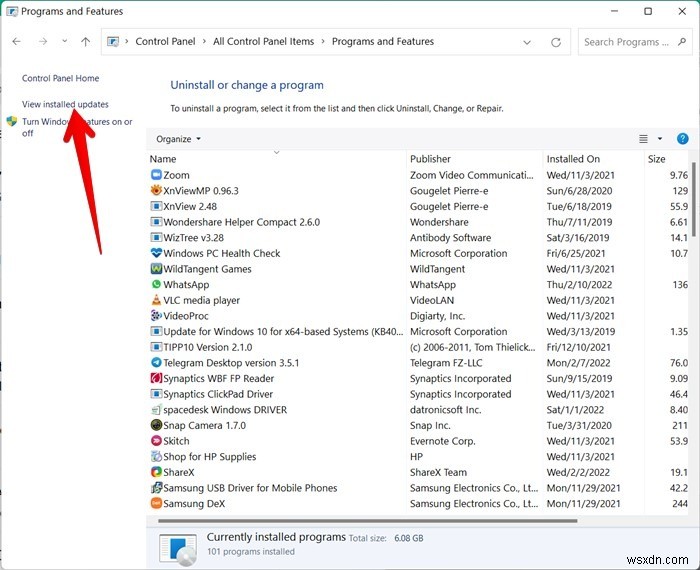The width and height of the screenshot is (700, 570).
Task: Open the Name column filter dropdown
Action: coord(276,153)
